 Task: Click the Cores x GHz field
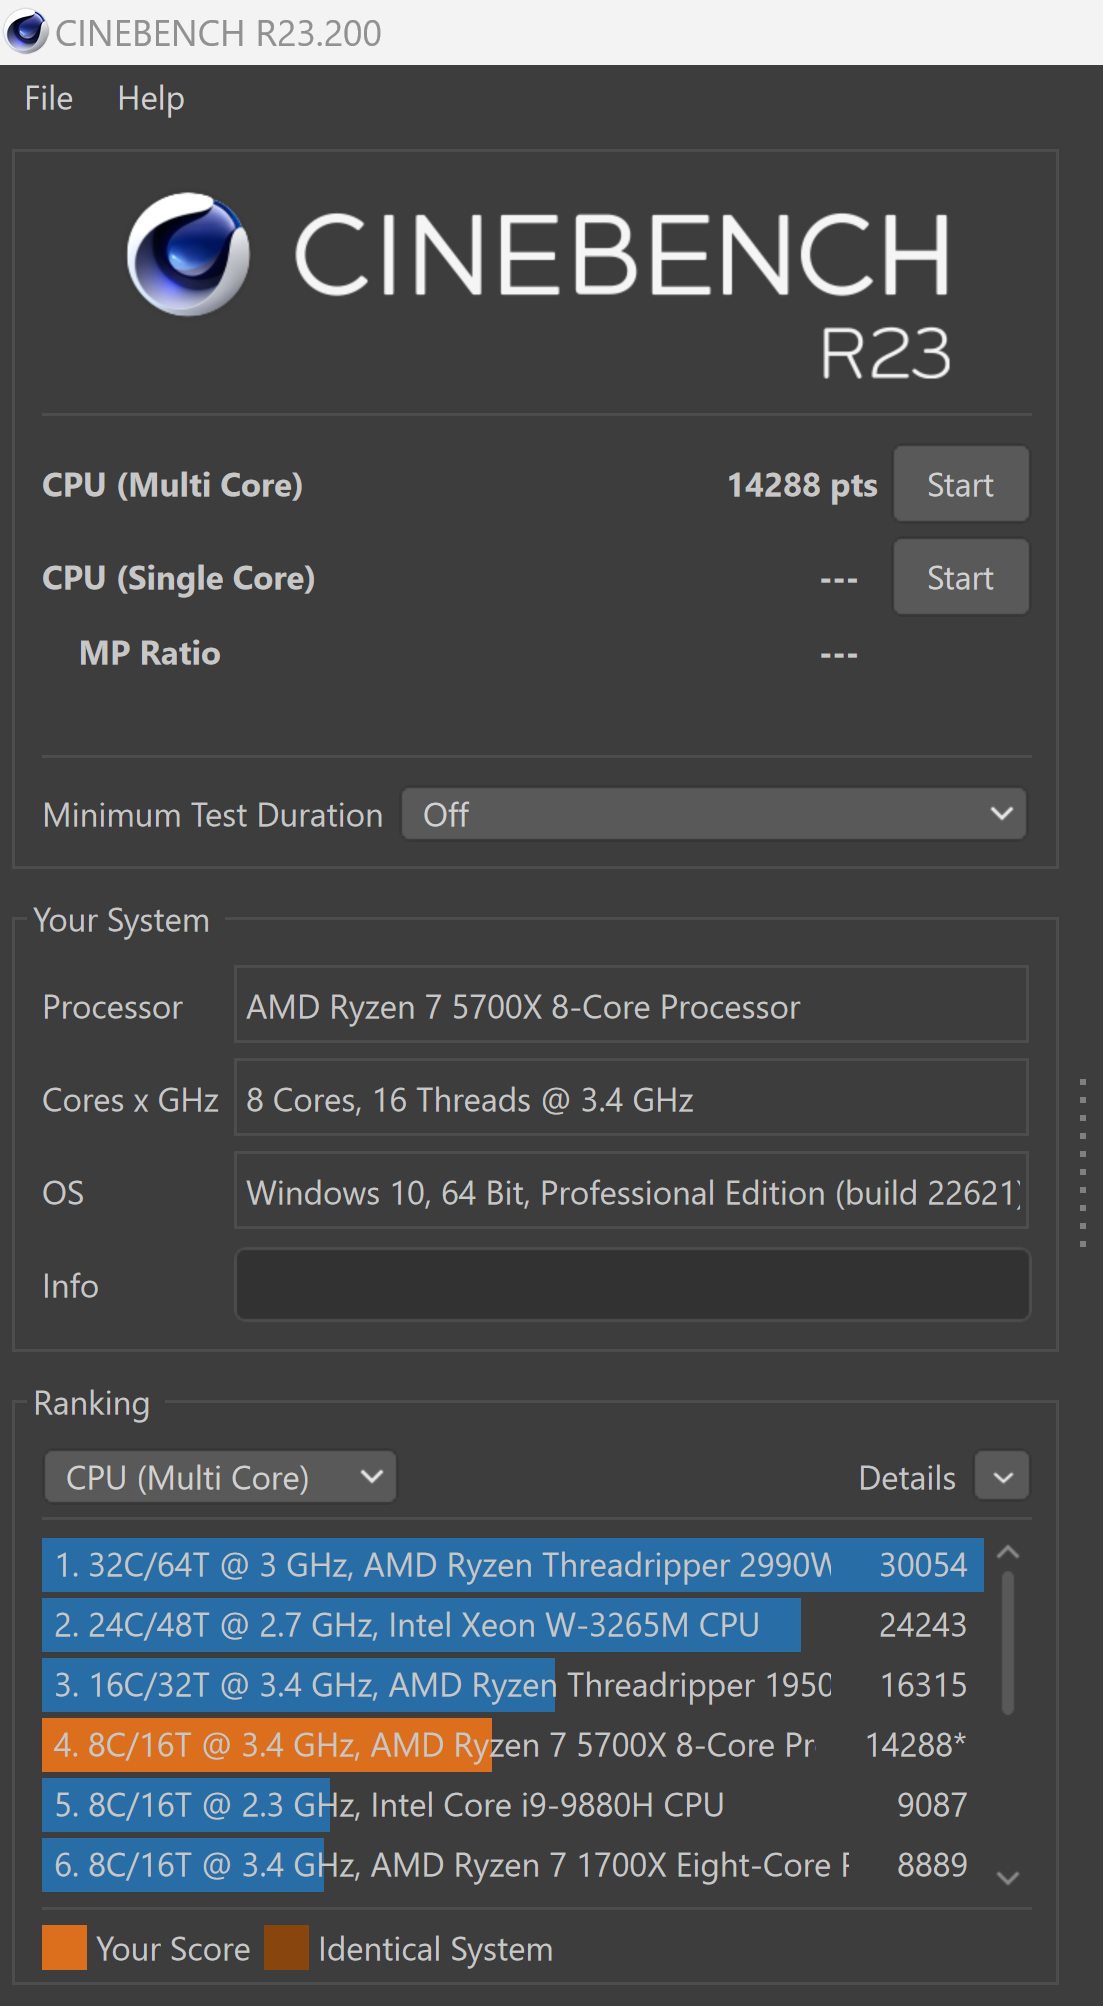[x=631, y=1098]
